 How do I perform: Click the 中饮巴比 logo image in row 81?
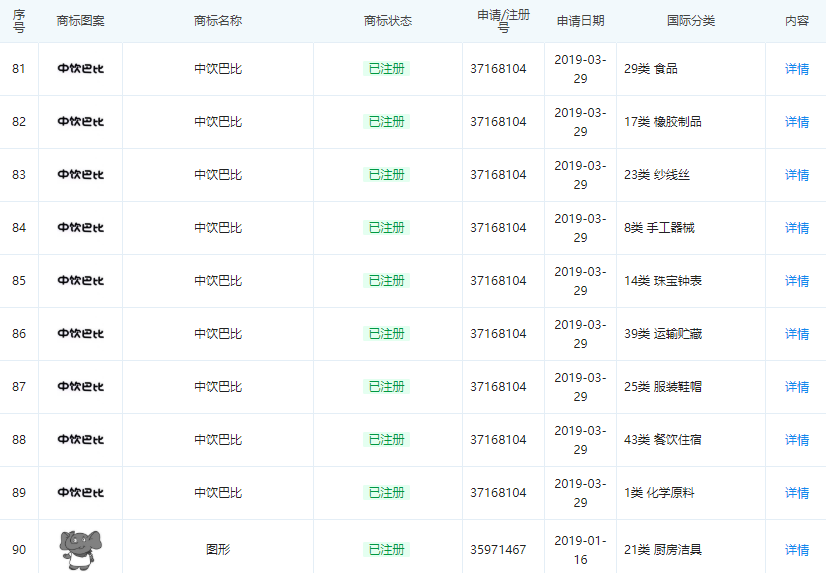(x=80, y=69)
